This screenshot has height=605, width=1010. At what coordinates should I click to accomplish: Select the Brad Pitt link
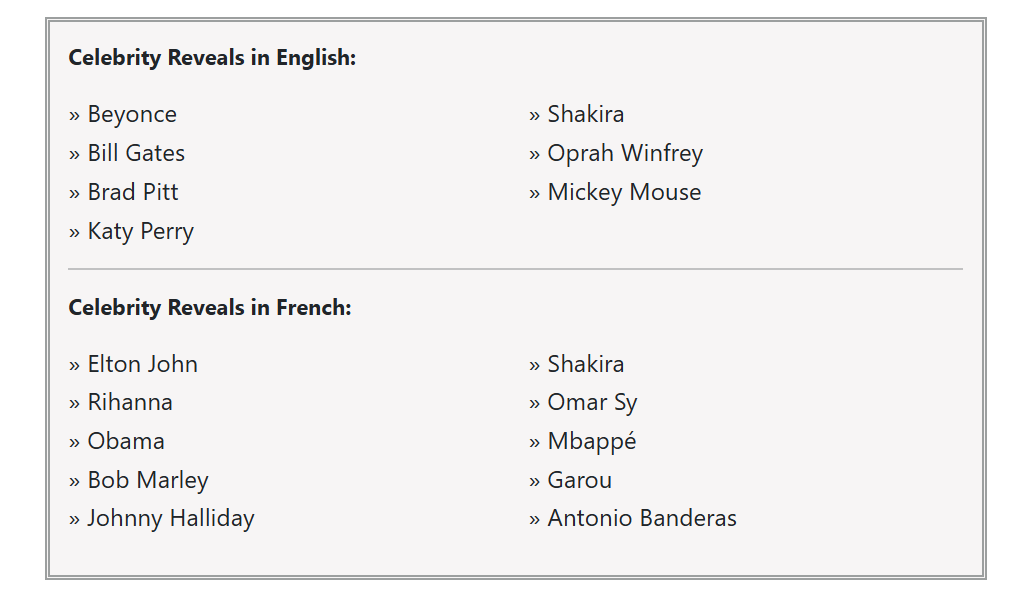[133, 192]
